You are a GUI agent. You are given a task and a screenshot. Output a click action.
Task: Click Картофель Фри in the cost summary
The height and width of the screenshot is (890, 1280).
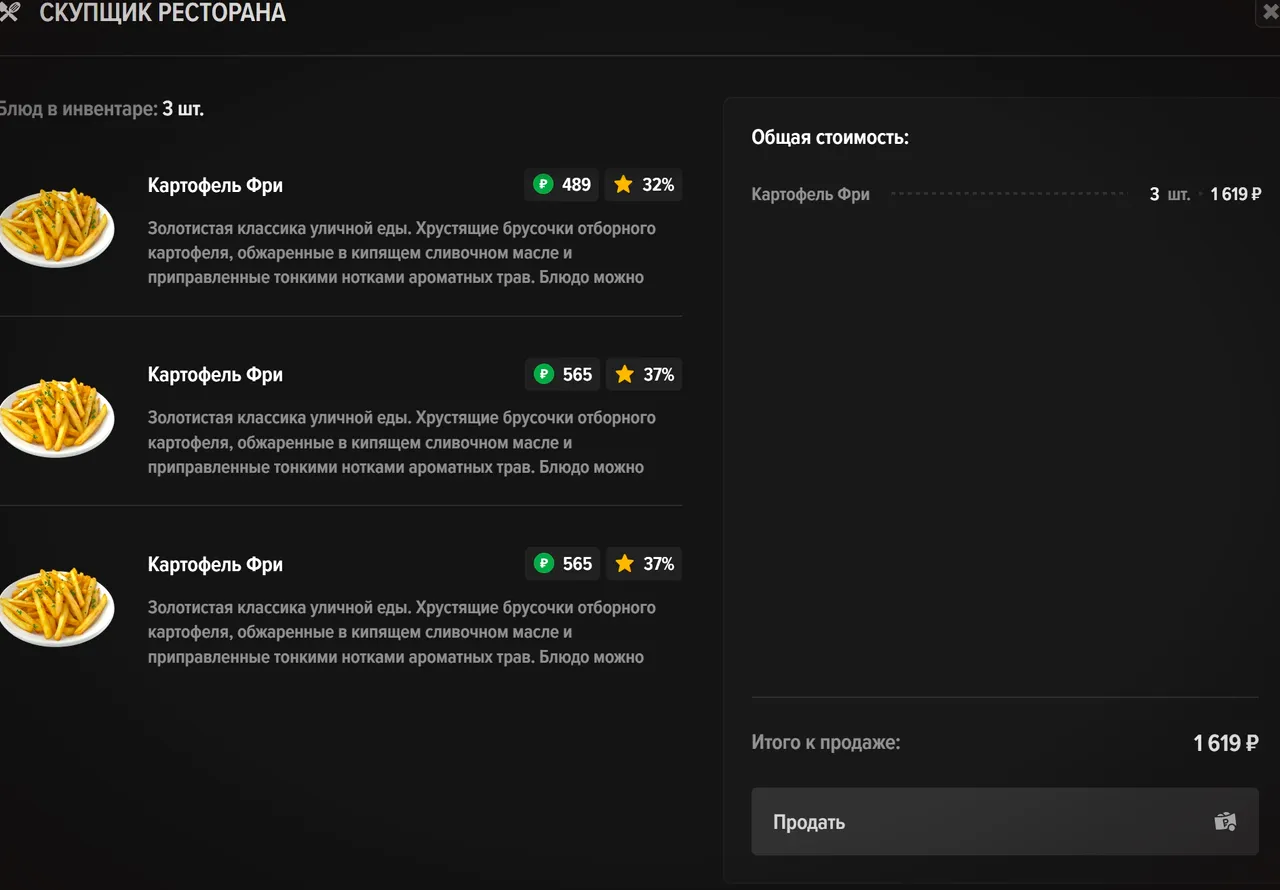tap(811, 194)
